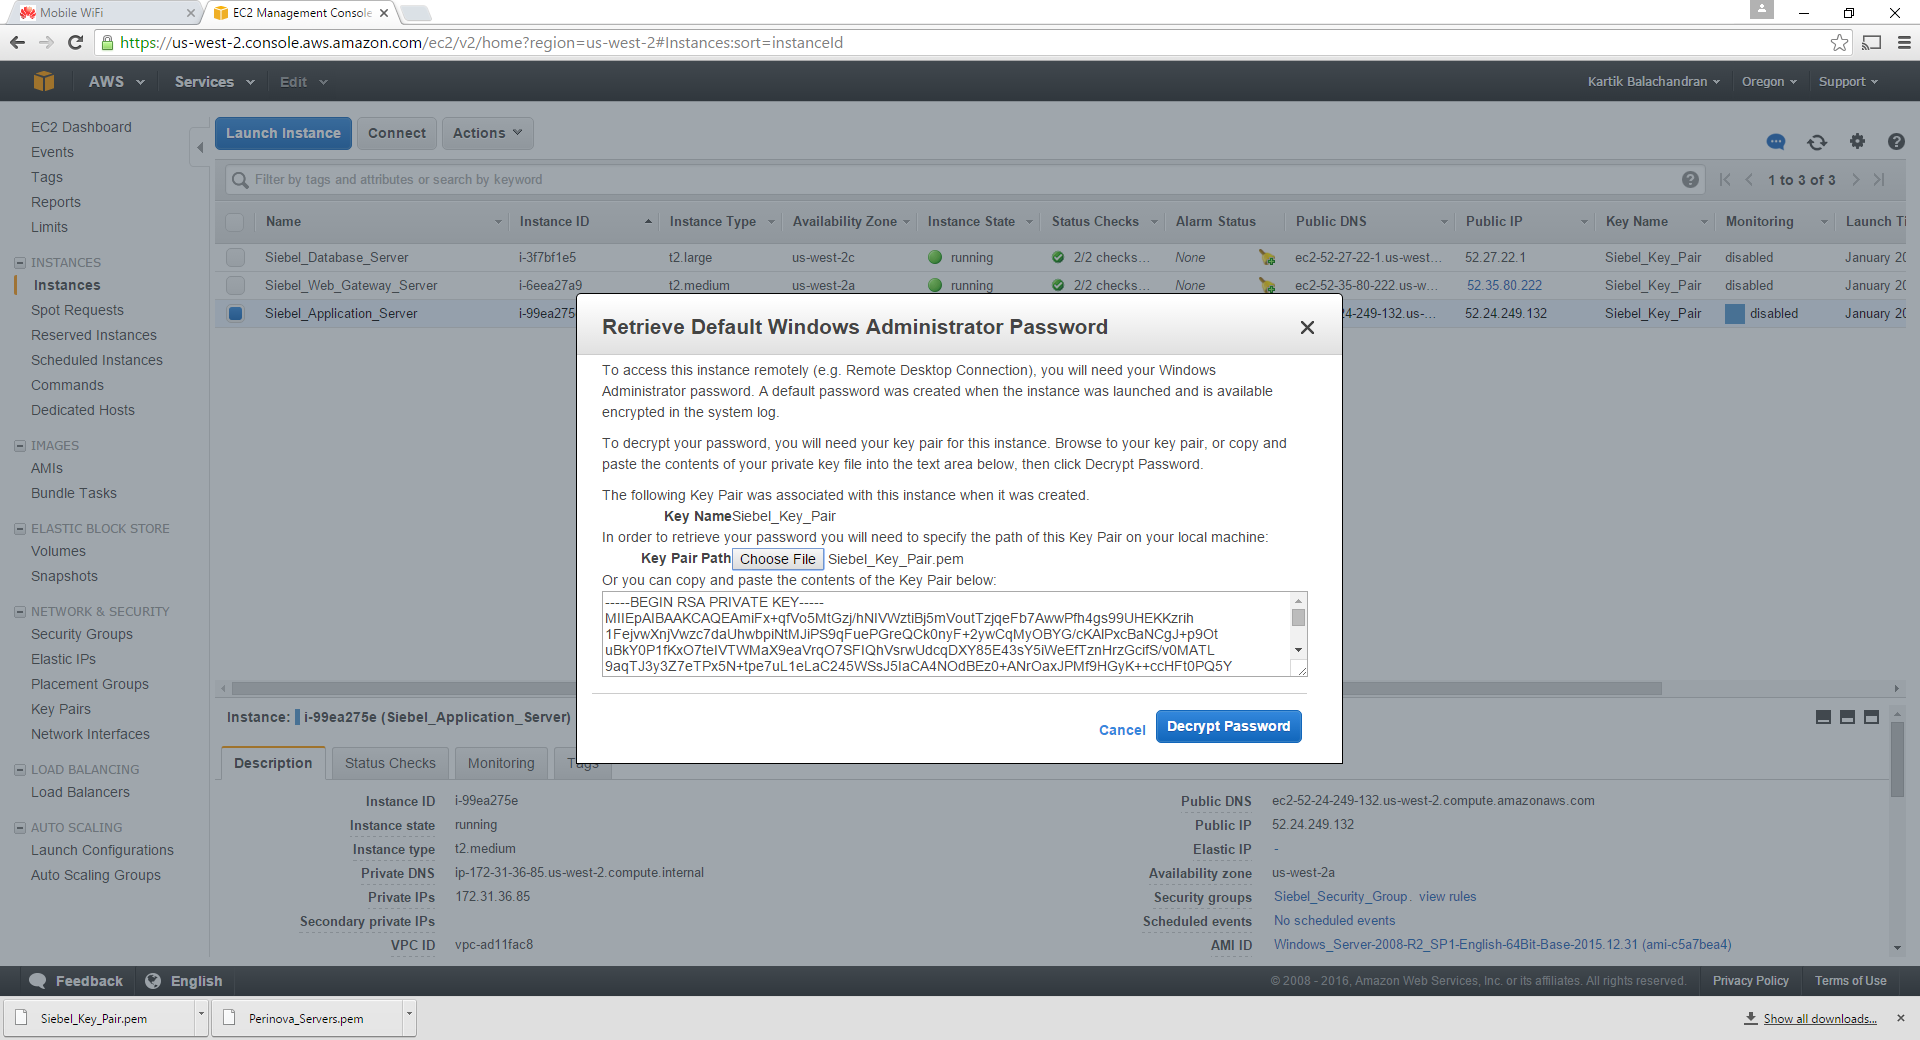
Task: Open the Actions dropdown
Action: point(487,133)
